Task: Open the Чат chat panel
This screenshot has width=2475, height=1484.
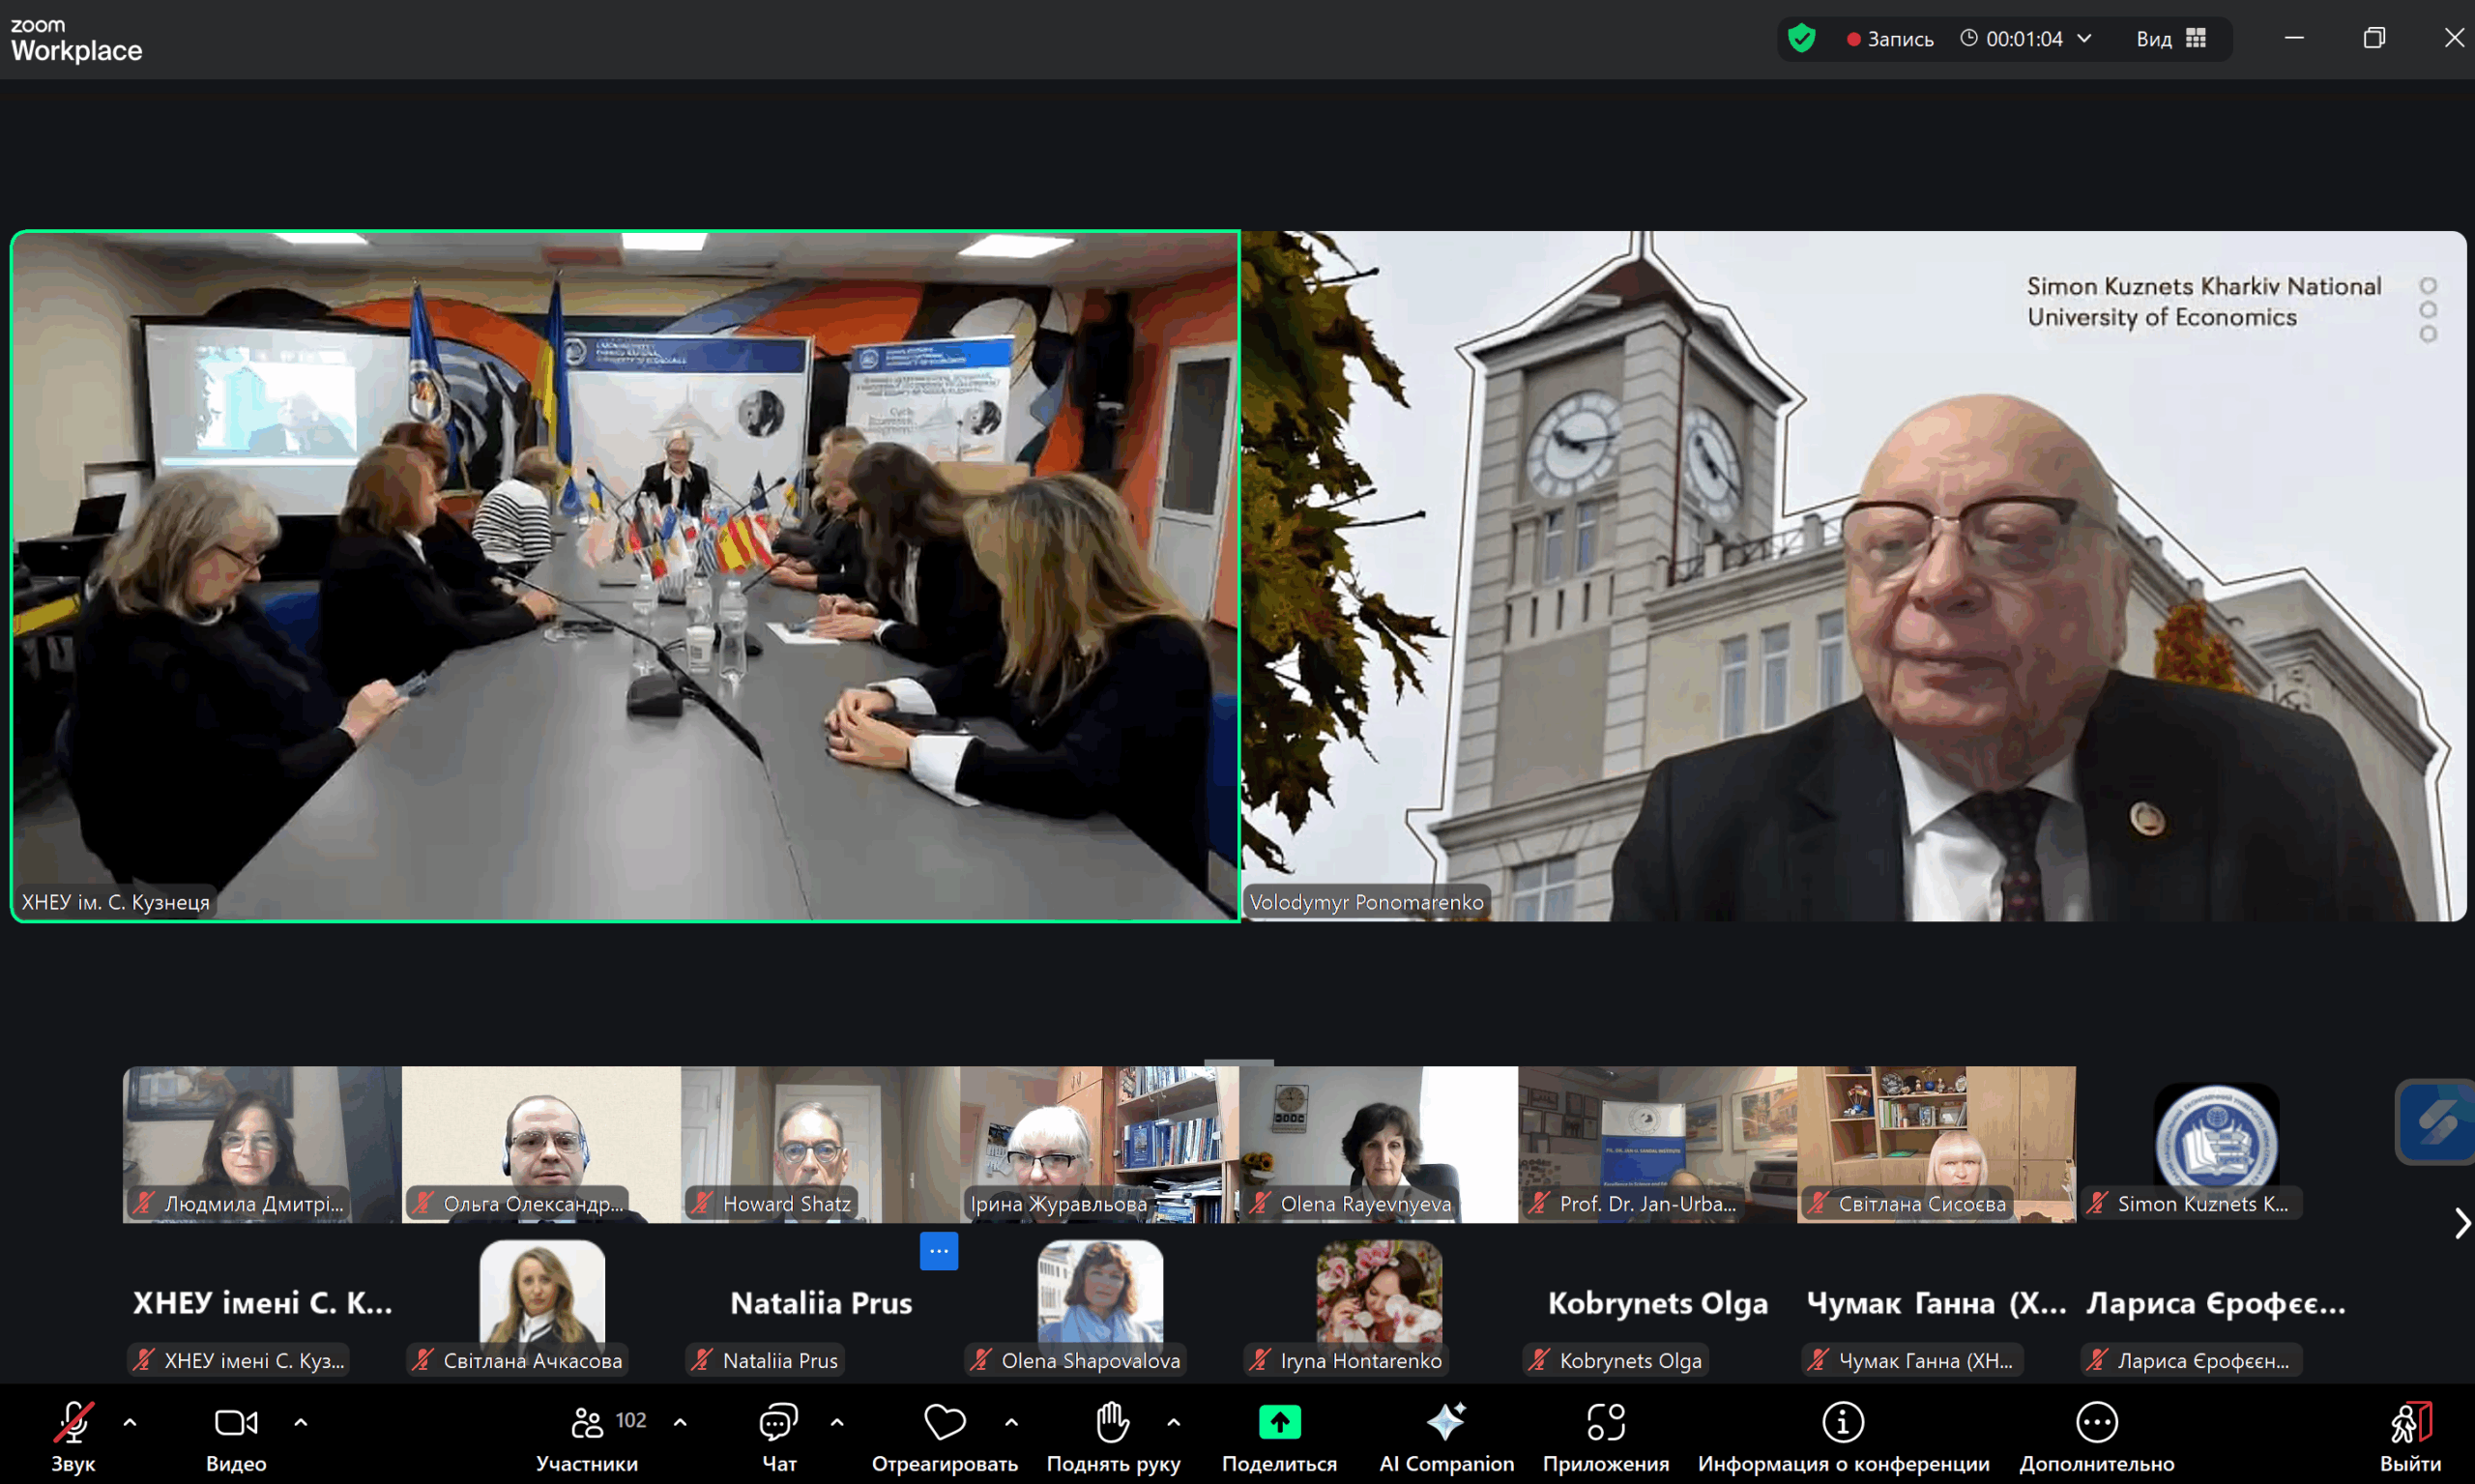Action: tap(778, 1423)
